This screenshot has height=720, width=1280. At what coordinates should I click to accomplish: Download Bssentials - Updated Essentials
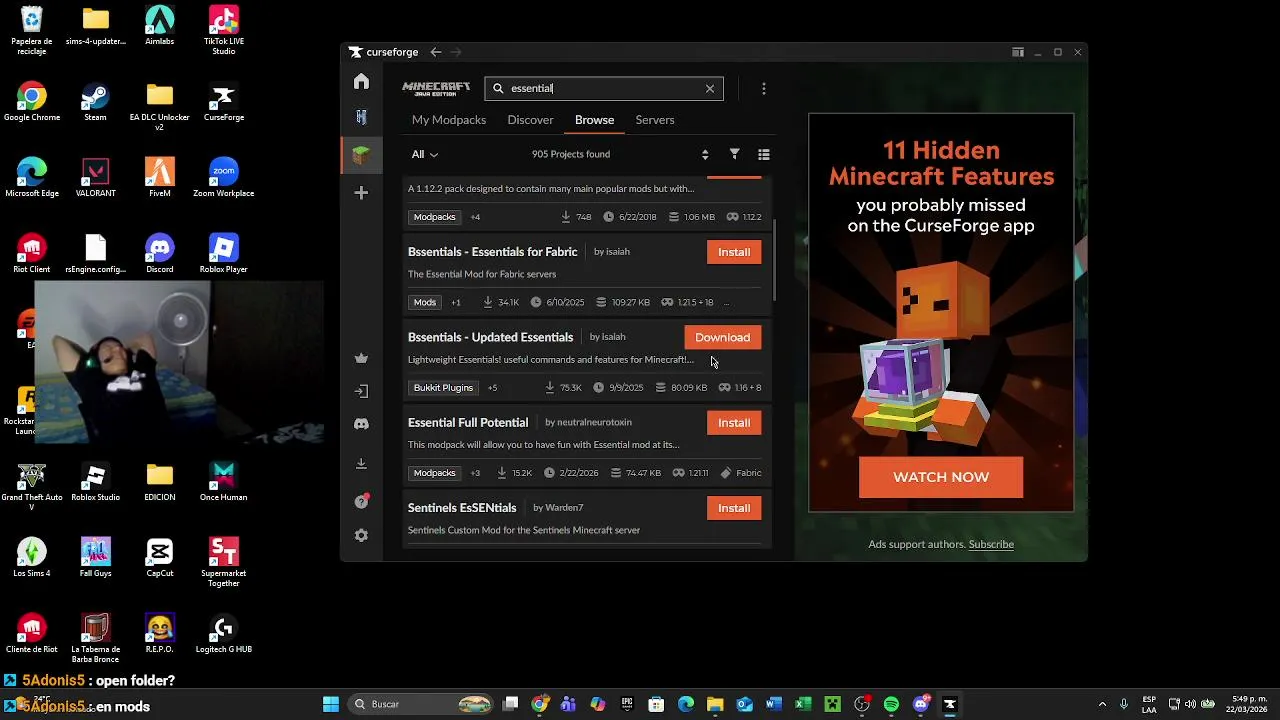click(722, 337)
